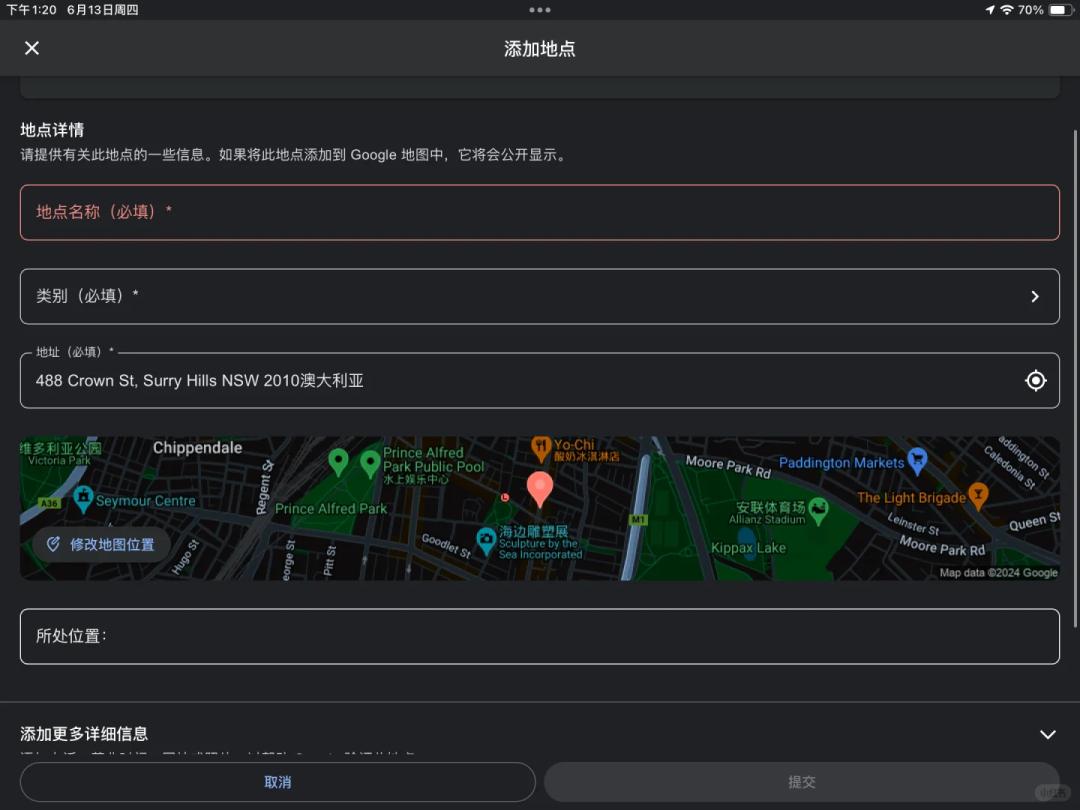Screen dimensions: 1080x810
Task: Click the 地址 address field
Action: (520, 381)
